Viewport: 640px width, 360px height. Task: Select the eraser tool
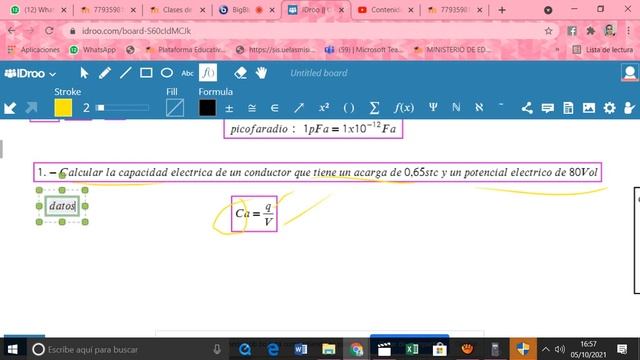pos(240,73)
